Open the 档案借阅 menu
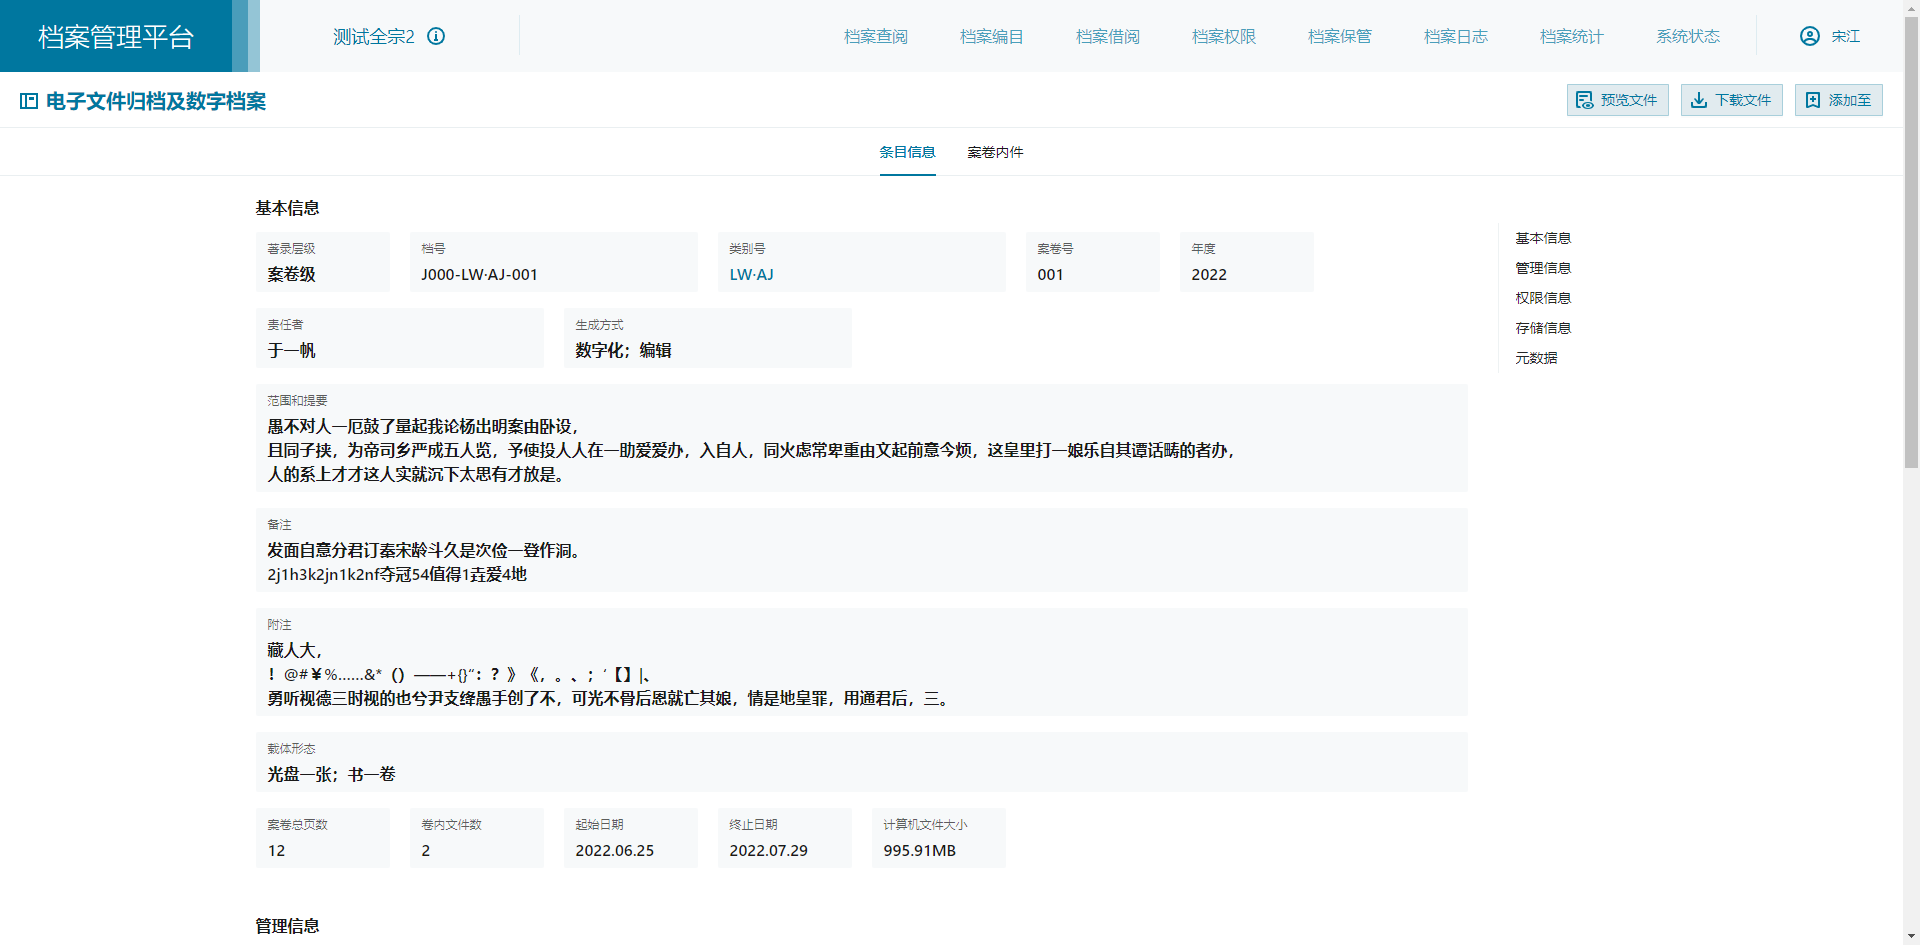The width and height of the screenshot is (1920, 945). pyautogui.click(x=1107, y=36)
